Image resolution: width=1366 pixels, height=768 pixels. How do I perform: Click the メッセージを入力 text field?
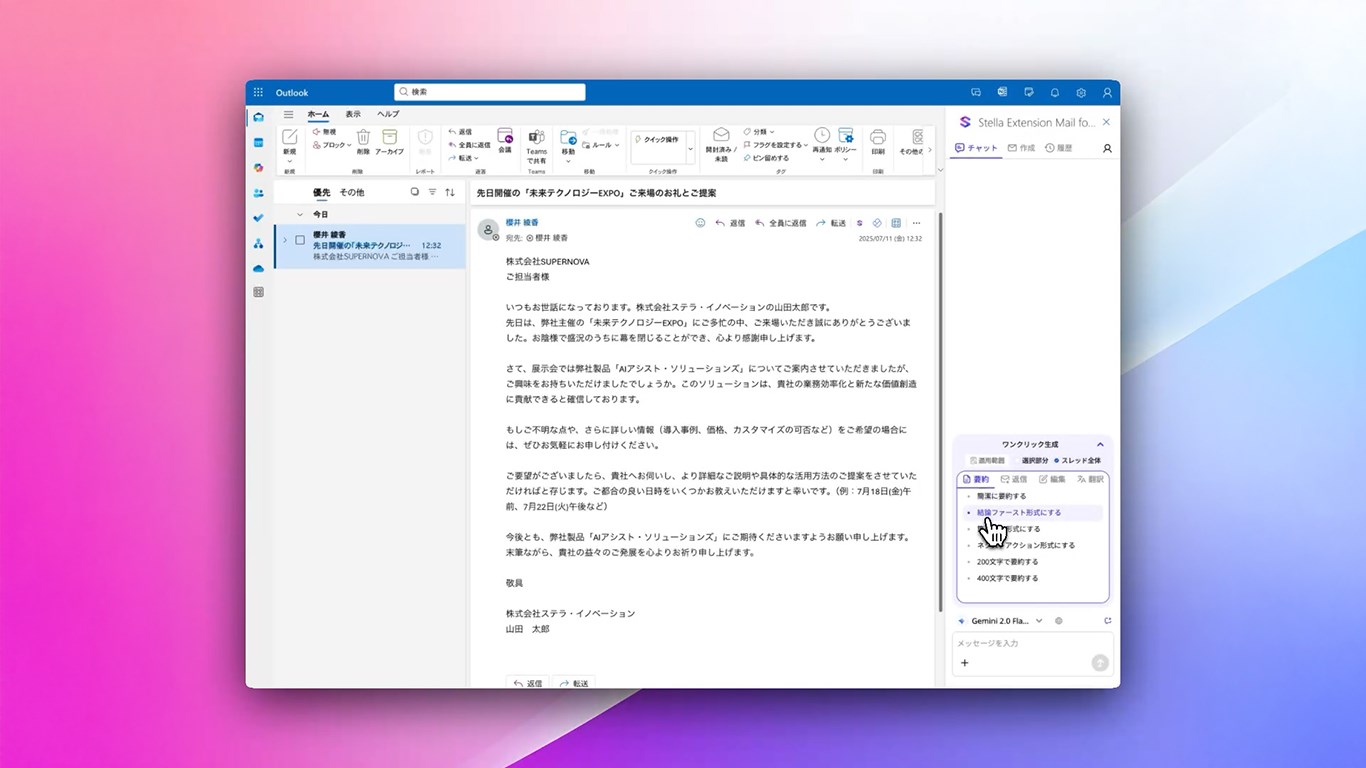tap(1033, 643)
